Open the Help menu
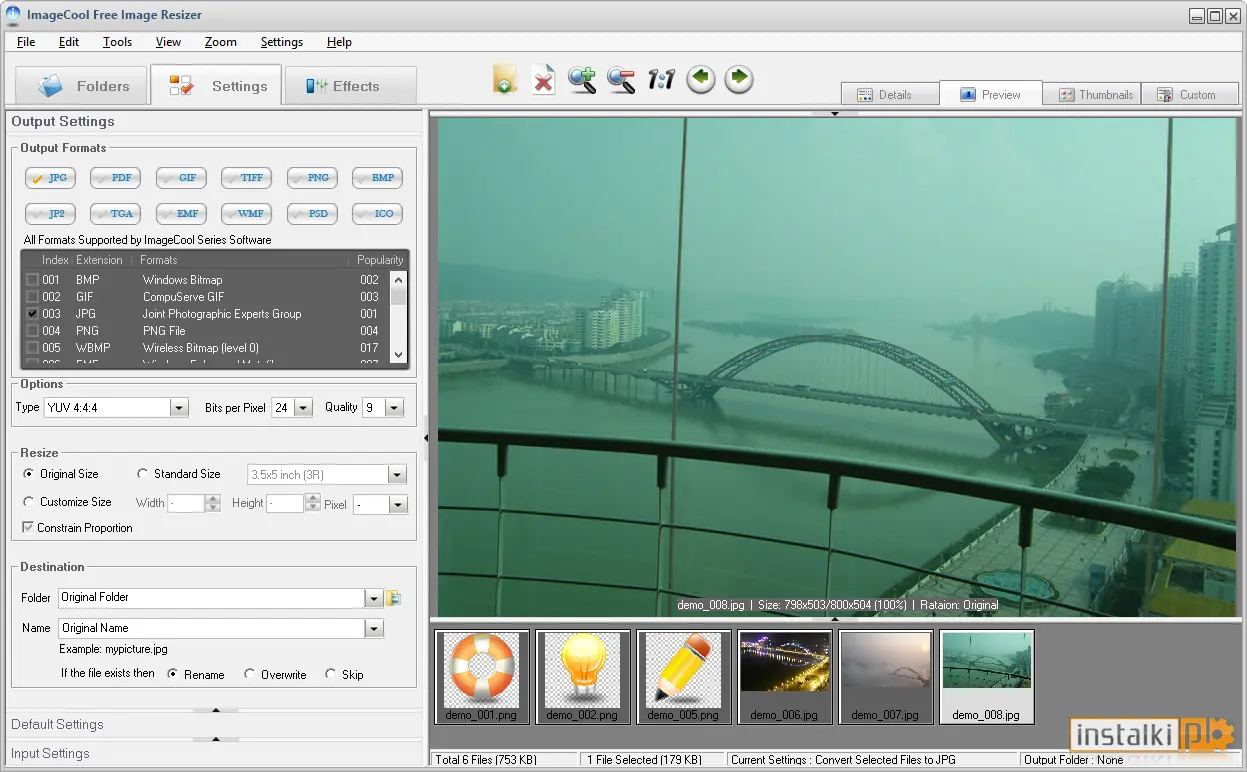 339,42
